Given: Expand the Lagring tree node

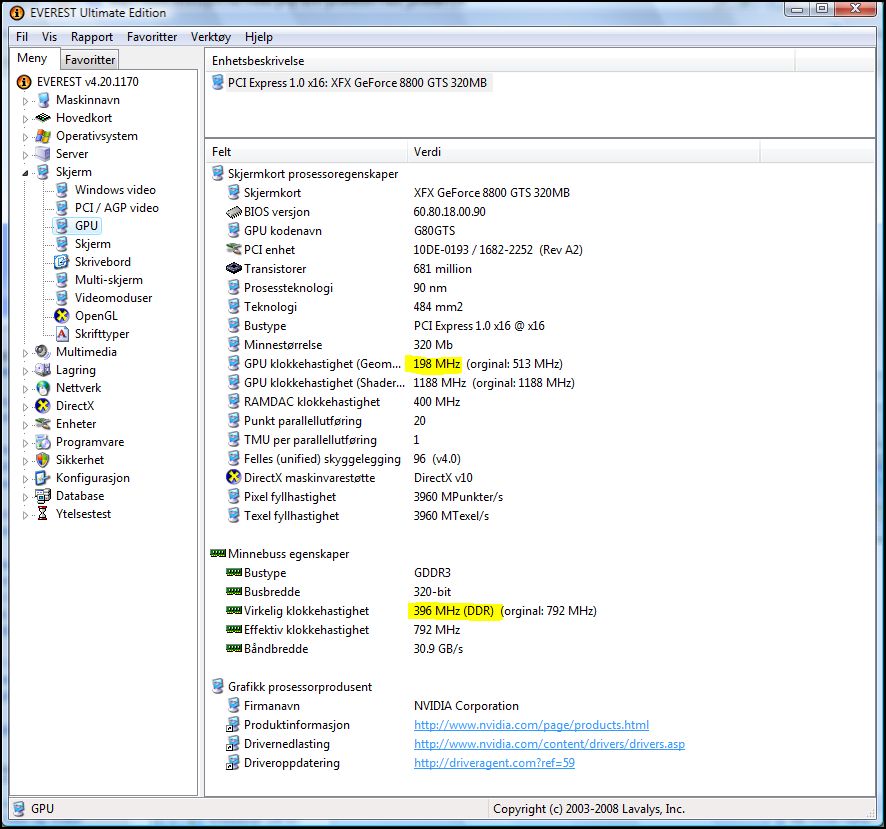Looking at the screenshot, I should [x=25, y=371].
